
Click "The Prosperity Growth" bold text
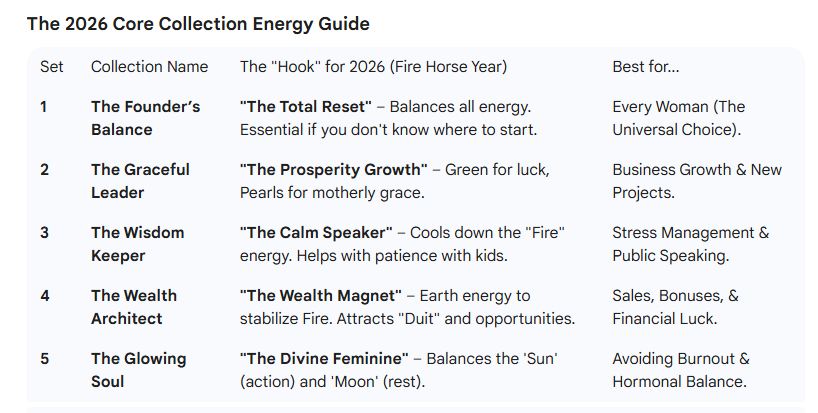pos(333,170)
